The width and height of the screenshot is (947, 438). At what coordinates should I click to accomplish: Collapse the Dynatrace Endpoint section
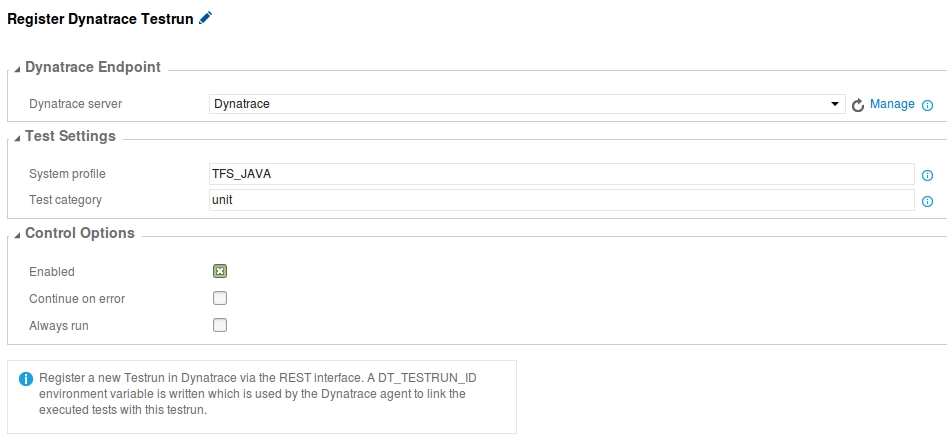tap(17, 69)
